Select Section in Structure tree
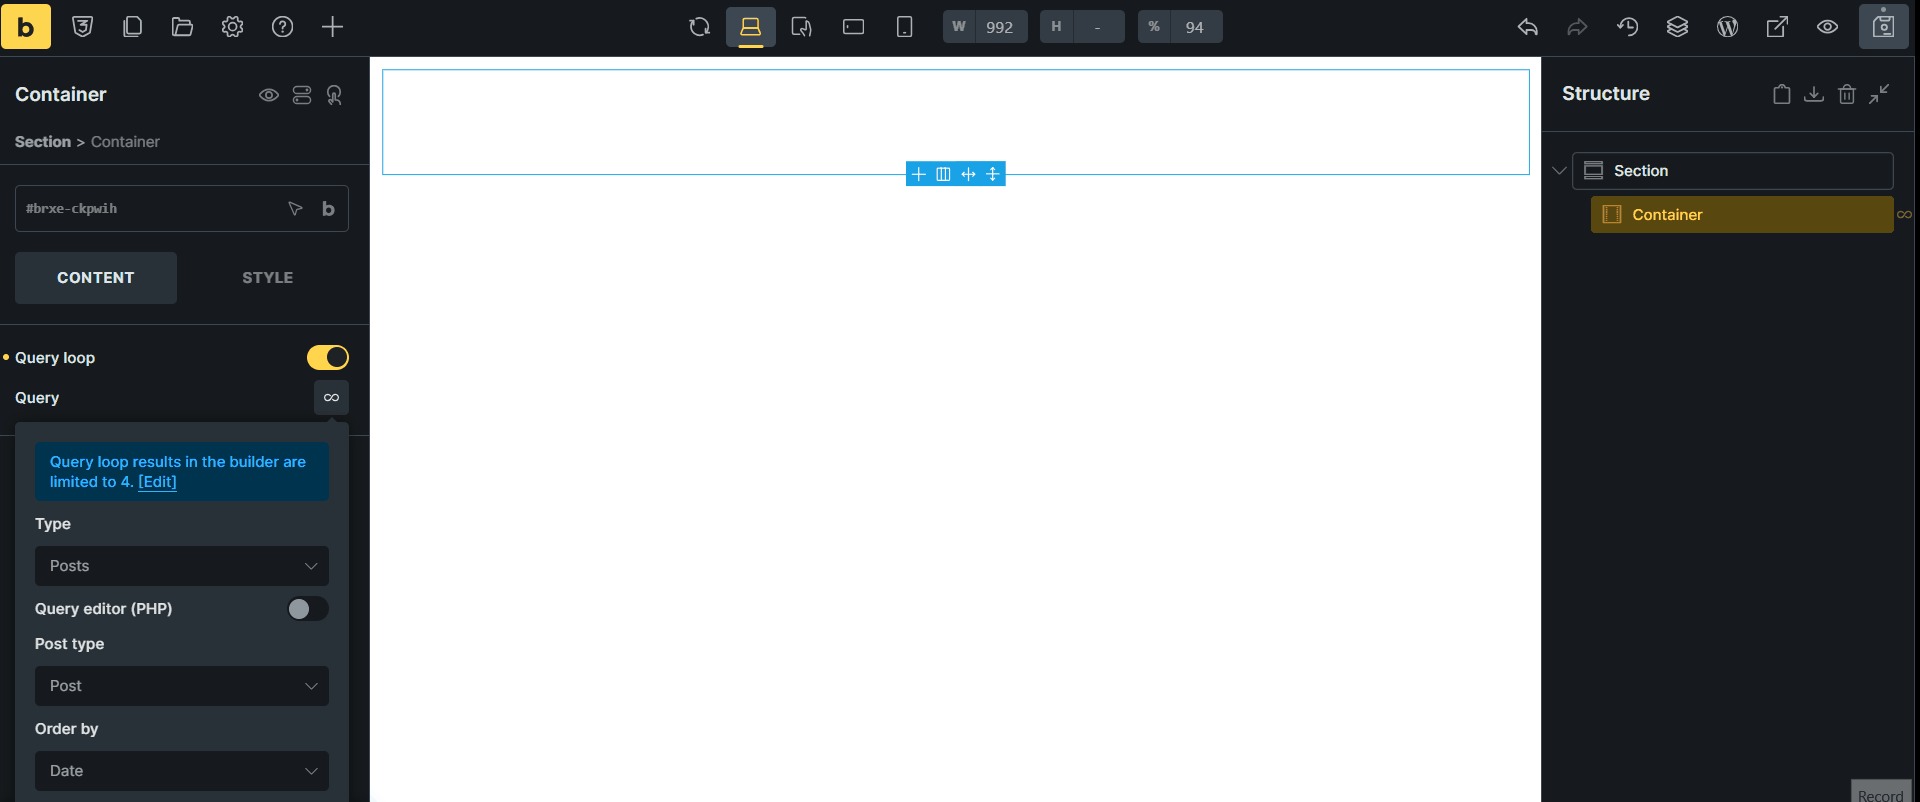Screen dimensions: 1920x802 tap(1733, 171)
